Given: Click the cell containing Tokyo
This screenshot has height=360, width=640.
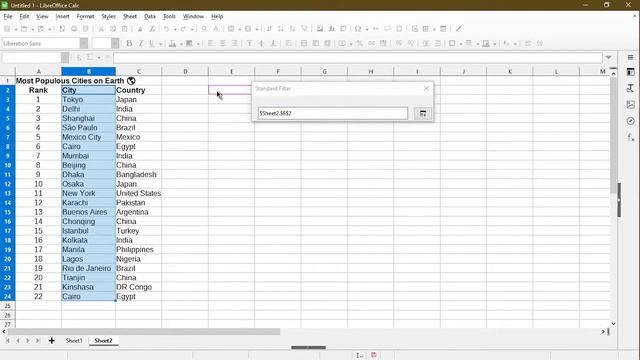Looking at the screenshot, I should click(88, 100).
